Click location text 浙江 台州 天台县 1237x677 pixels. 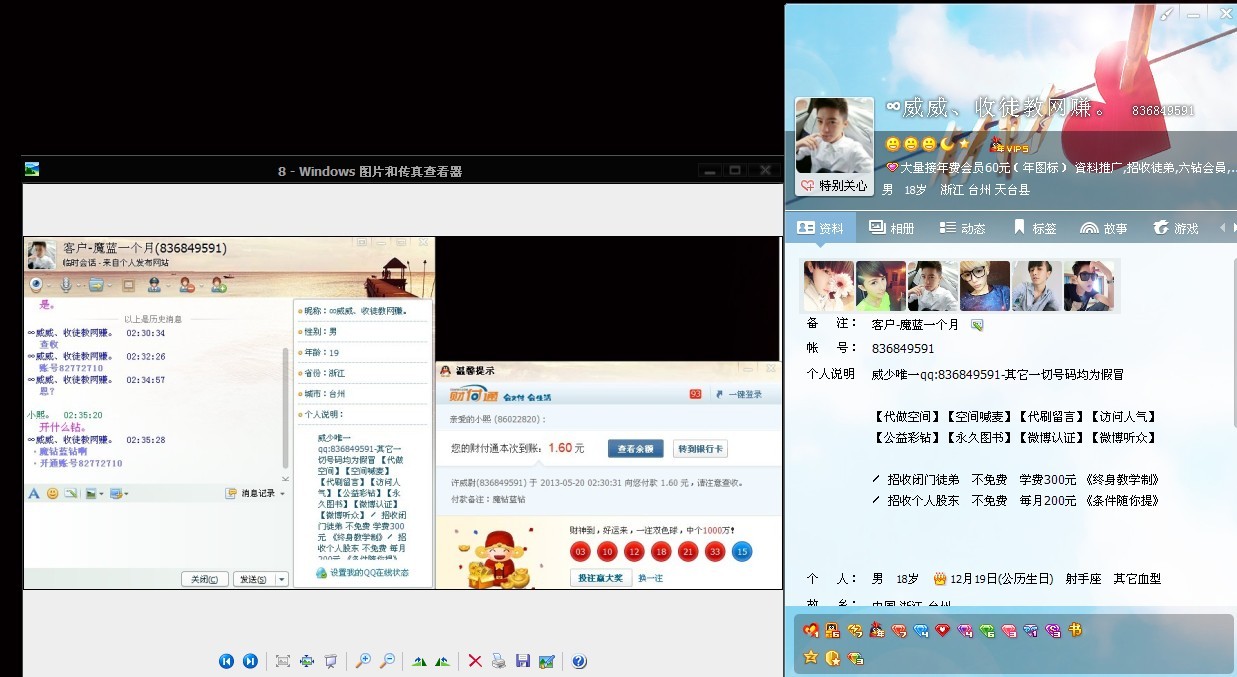tap(984, 189)
